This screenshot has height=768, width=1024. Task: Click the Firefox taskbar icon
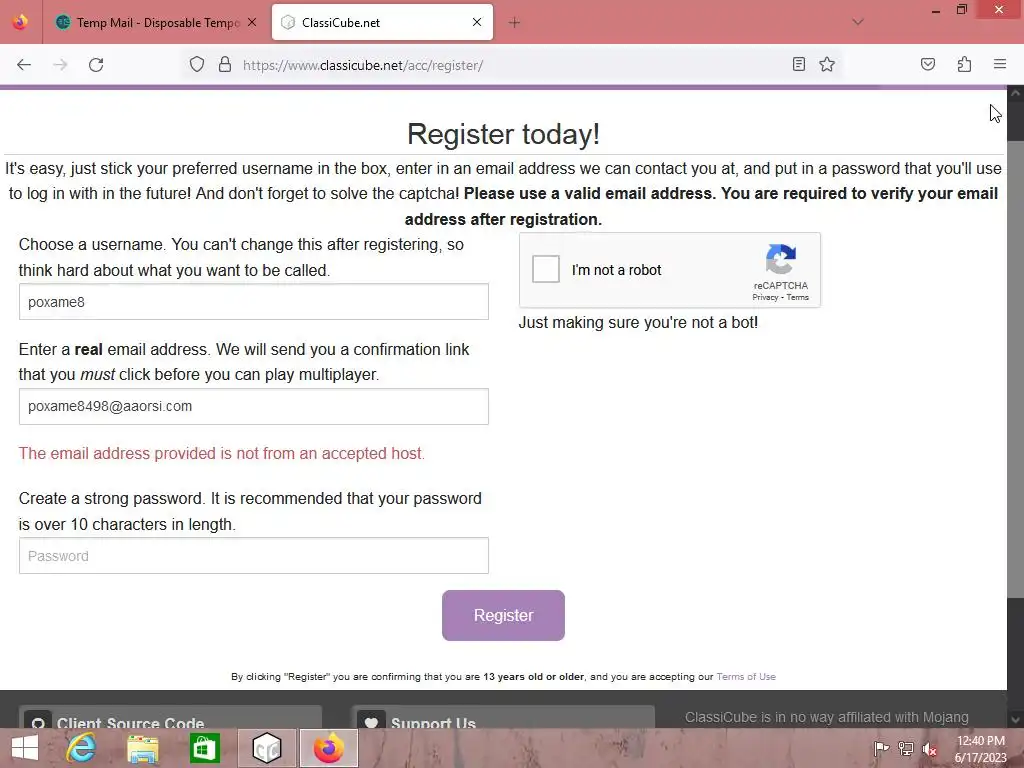(328, 748)
